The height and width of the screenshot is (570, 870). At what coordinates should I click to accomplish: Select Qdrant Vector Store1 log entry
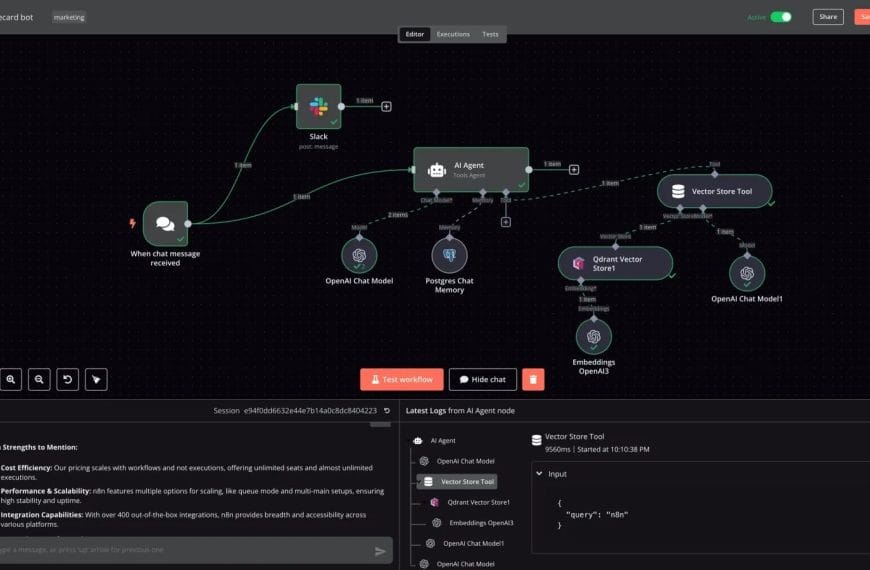click(471, 502)
